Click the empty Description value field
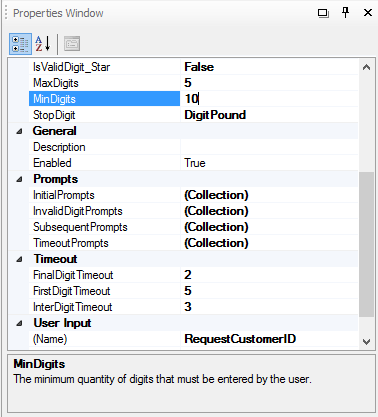Screen dimensions: 378x417 pyautogui.click(x=269, y=147)
